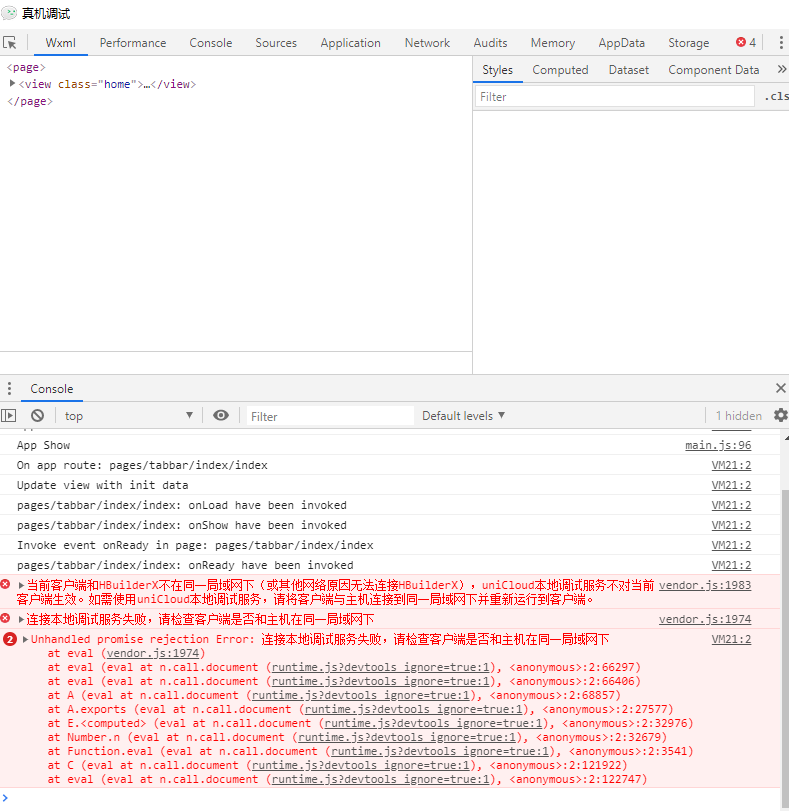Toggle the console sidebar panel icon
The height and width of the screenshot is (811, 789).
[9, 415]
